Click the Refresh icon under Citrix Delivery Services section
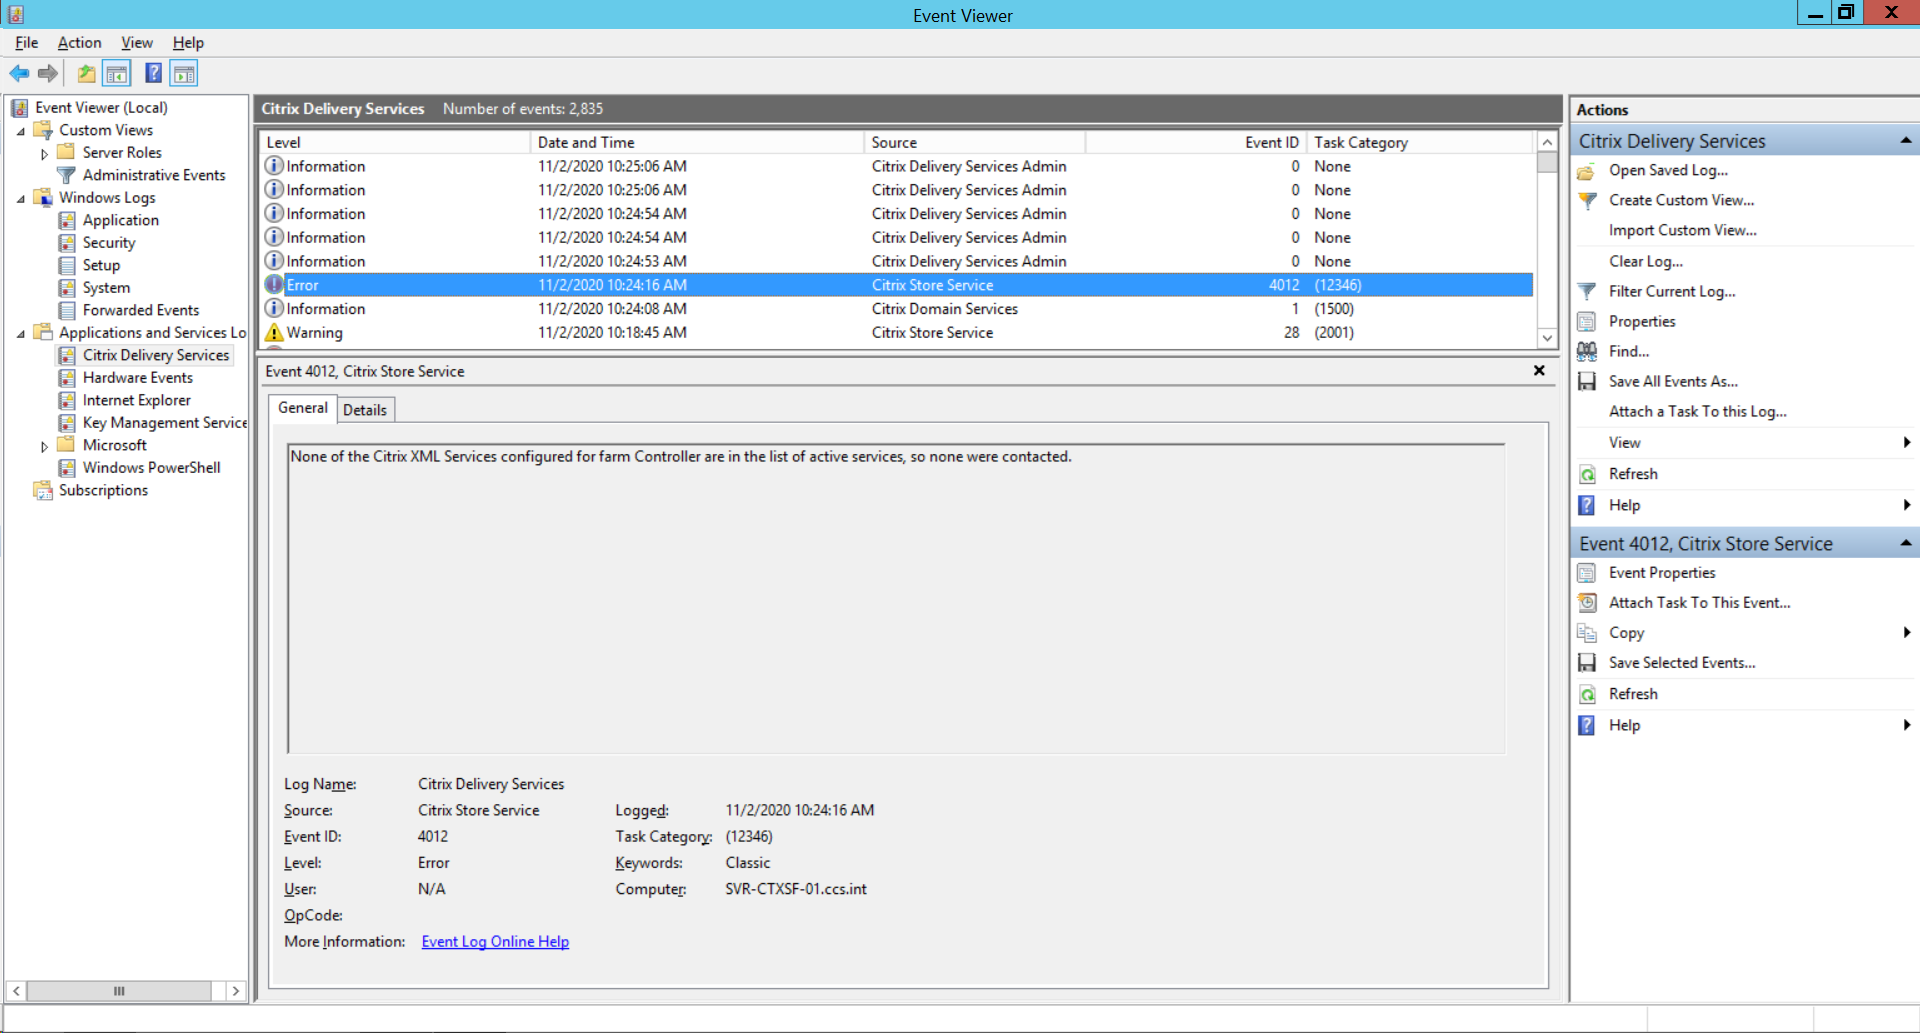The width and height of the screenshot is (1920, 1033). [x=1587, y=474]
